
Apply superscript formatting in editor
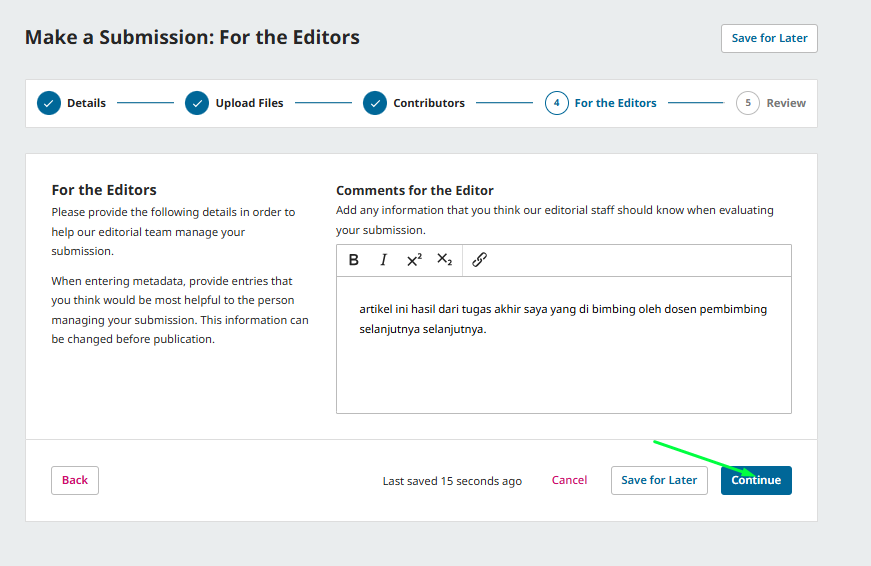tap(414, 260)
